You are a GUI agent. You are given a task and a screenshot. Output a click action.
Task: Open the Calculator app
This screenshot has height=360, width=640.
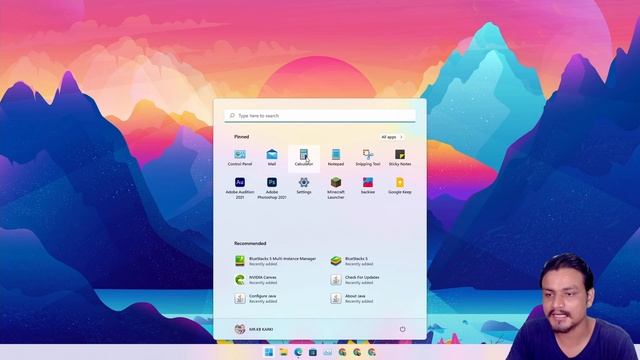click(304, 157)
